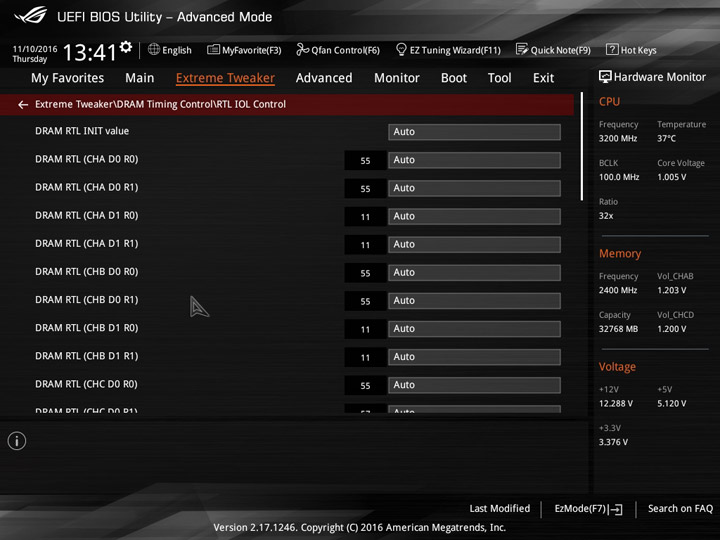
Task: Select English language option
Action: [177, 50]
